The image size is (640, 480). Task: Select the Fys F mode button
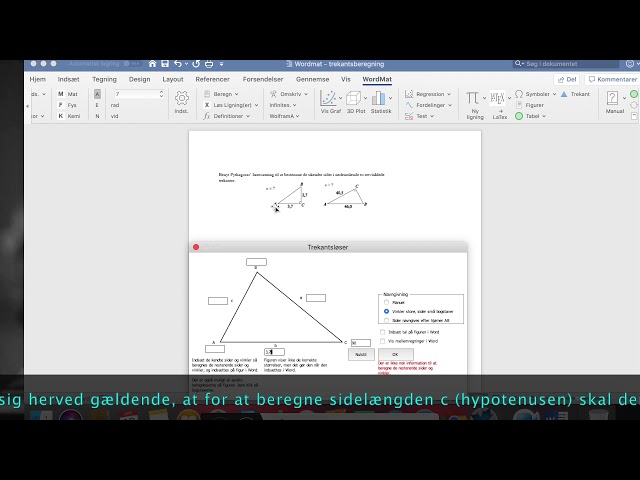(67, 105)
